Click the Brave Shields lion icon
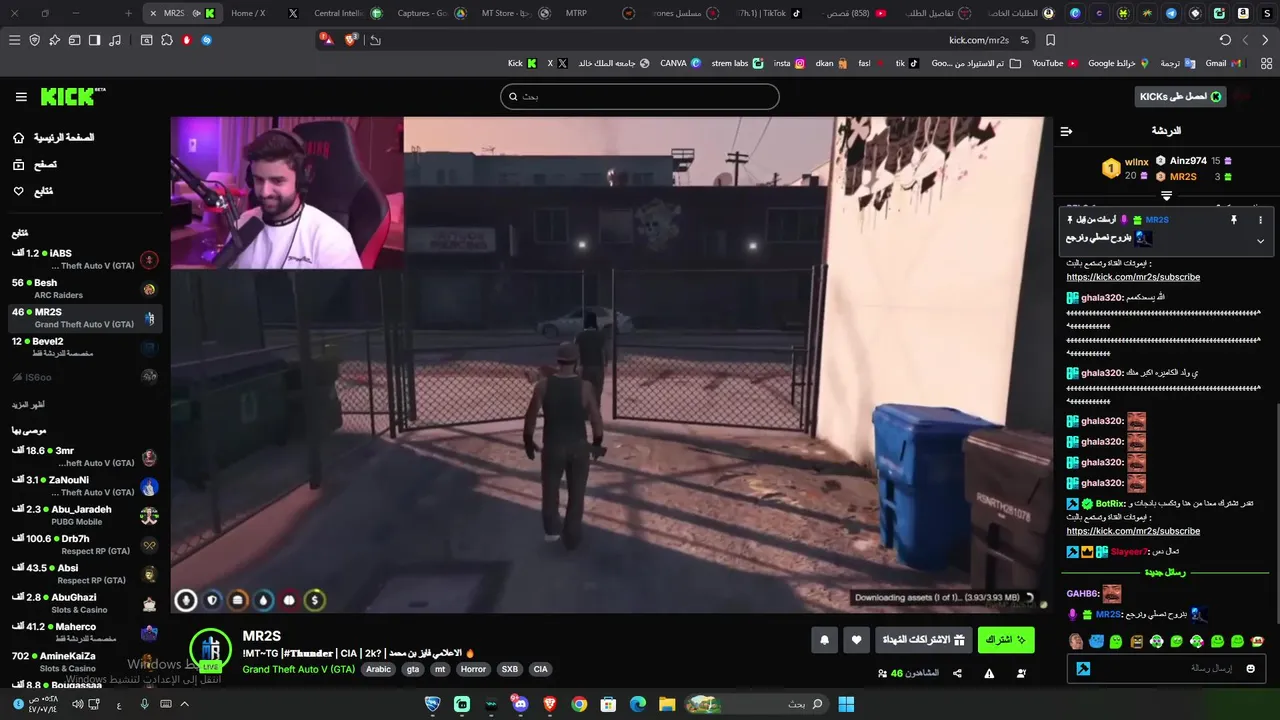Screen dimensions: 1280x720 click(x=351, y=40)
